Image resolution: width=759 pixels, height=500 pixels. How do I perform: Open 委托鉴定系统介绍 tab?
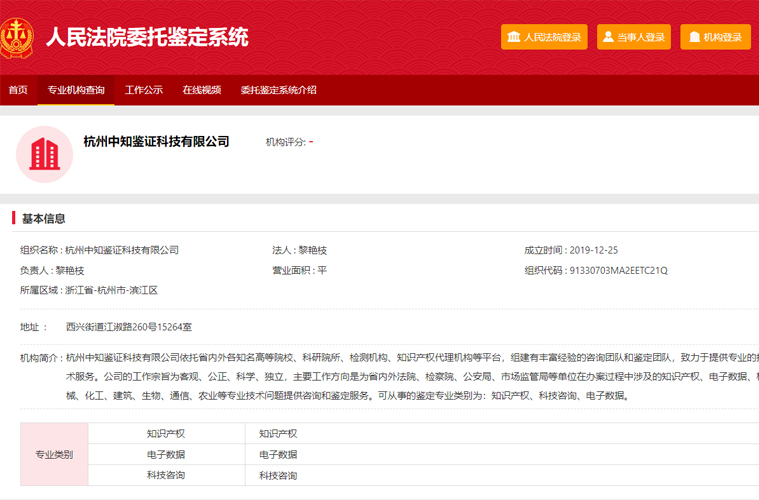tap(278, 90)
